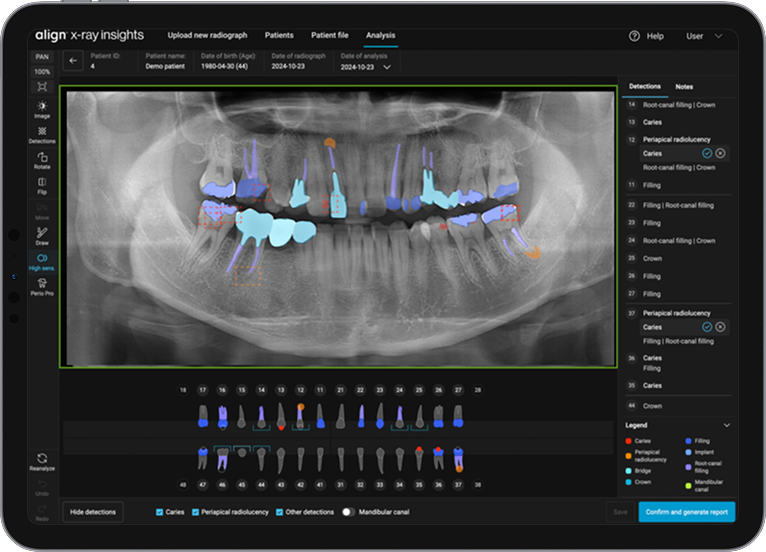Flip the radiograph using the Flip tool
The image size is (766, 552).
pyautogui.click(x=42, y=184)
